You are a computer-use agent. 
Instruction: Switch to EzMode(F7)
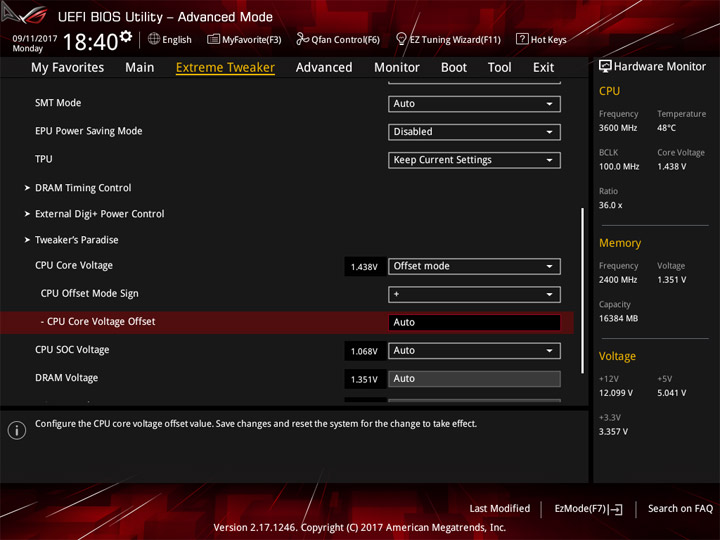coord(589,509)
